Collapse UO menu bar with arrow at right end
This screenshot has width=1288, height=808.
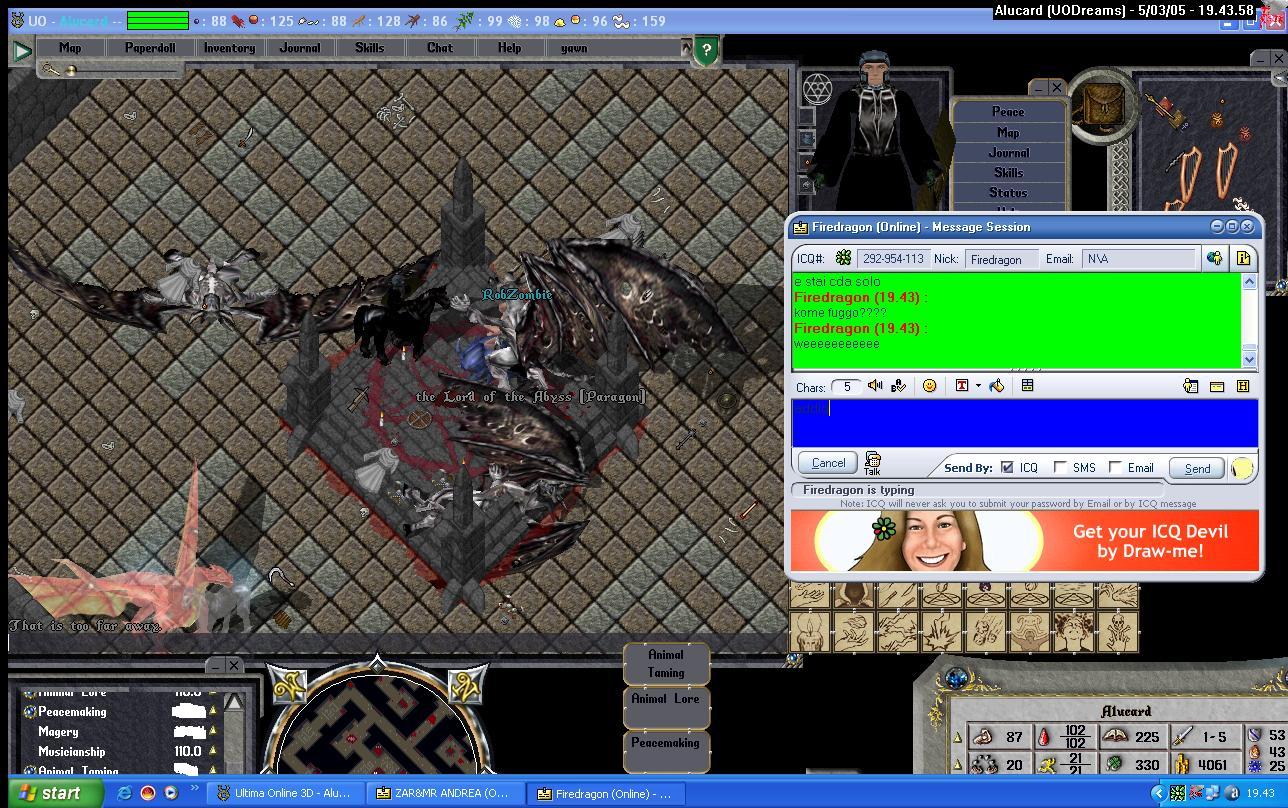click(x=686, y=47)
